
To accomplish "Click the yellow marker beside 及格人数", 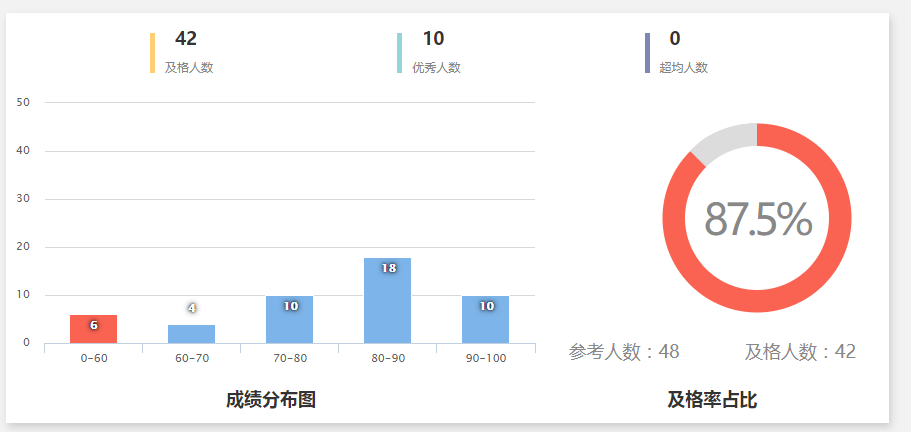I will coord(152,53).
